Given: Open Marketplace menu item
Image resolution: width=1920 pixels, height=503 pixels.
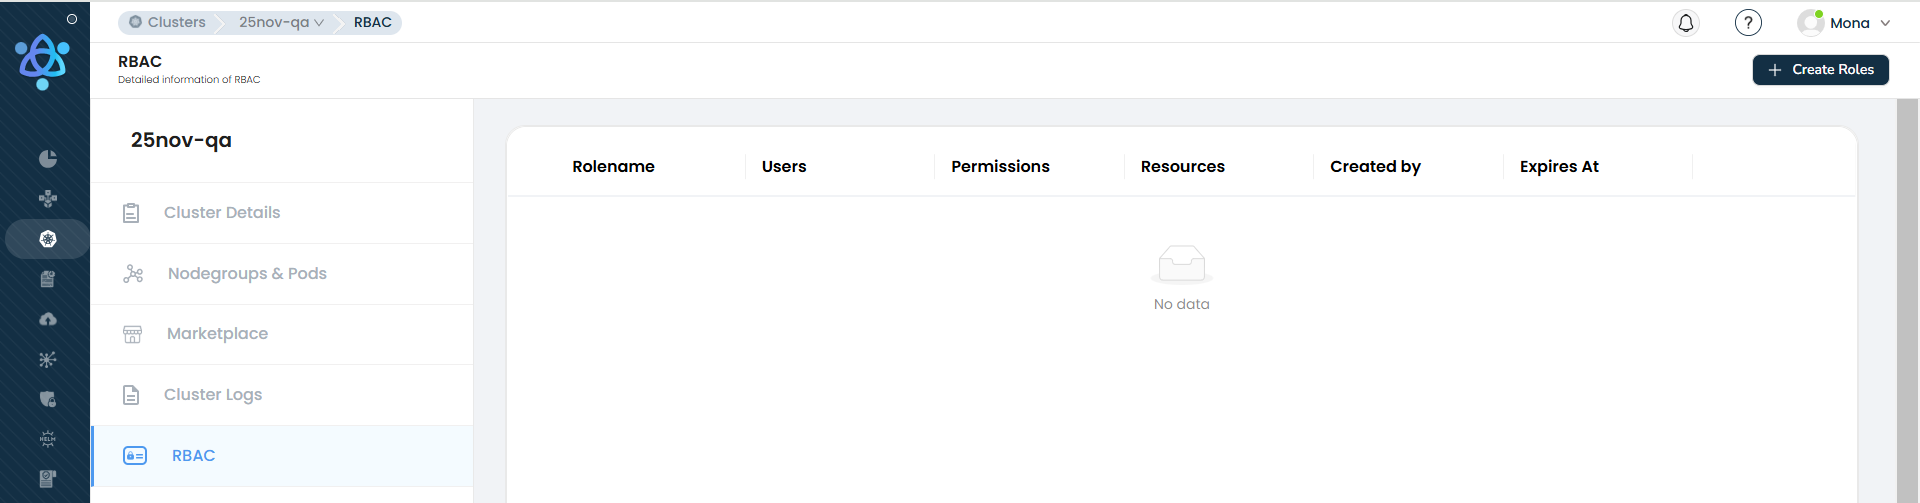Looking at the screenshot, I should point(282,334).
